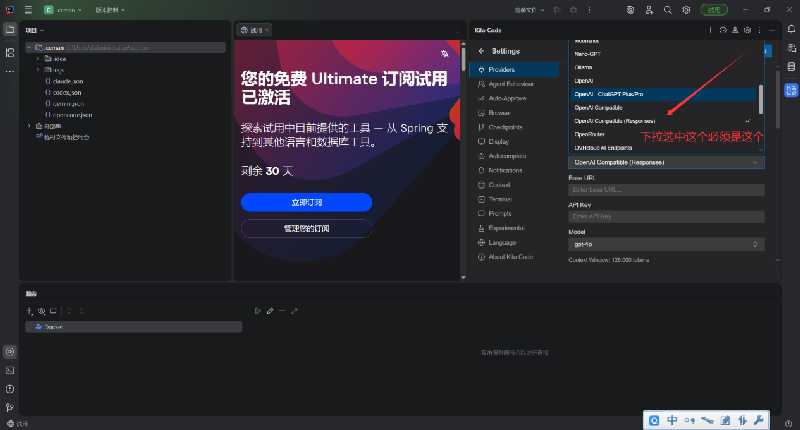Expand the External Libraries tree node
The image size is (800, 430).
click(29, 126)
